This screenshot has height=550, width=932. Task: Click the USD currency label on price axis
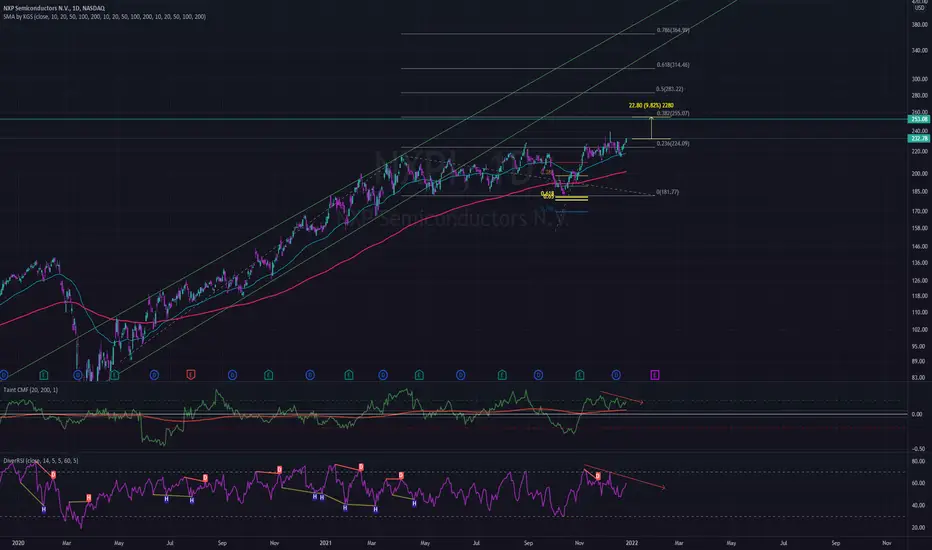tap(920, 8)
